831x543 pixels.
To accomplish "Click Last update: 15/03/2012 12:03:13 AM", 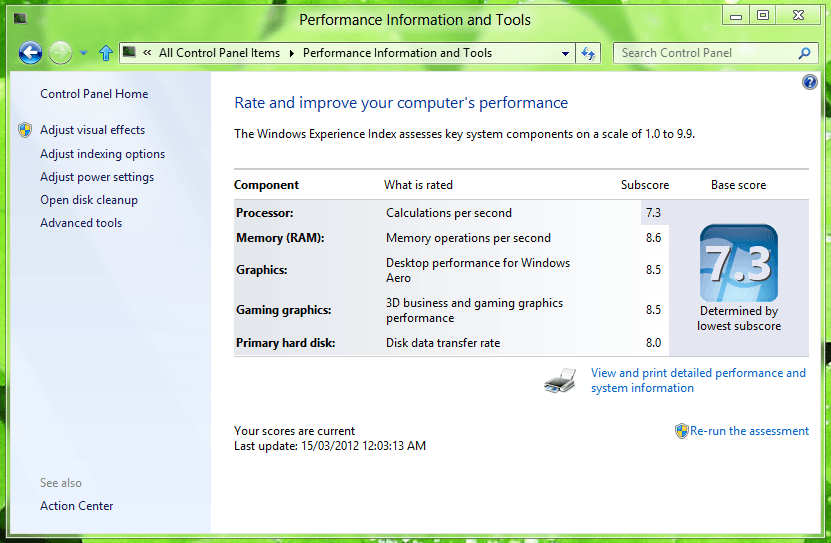I will click(330, 446).
